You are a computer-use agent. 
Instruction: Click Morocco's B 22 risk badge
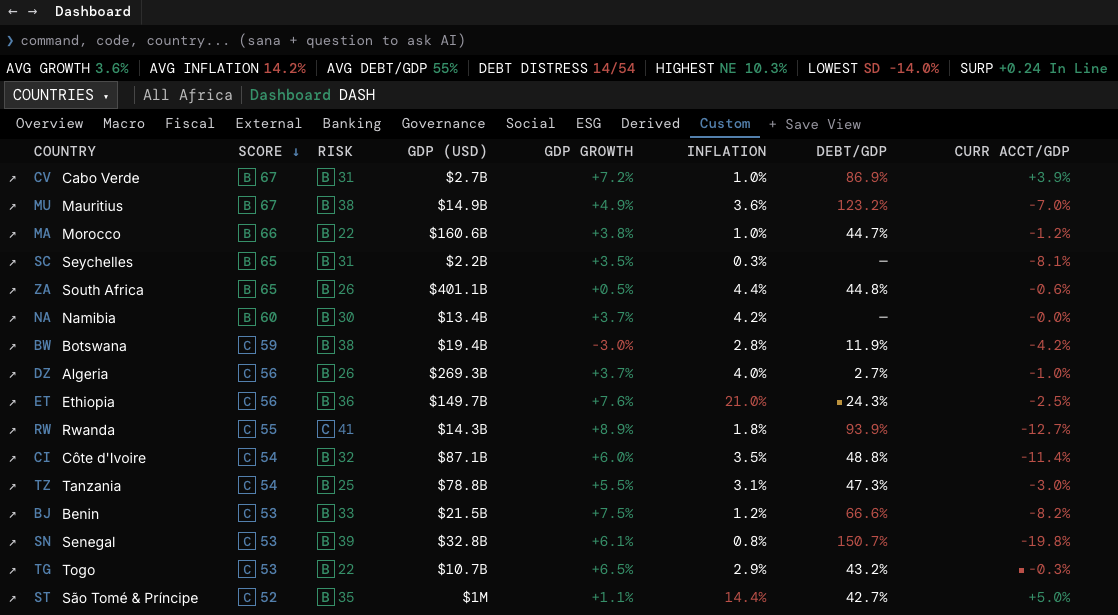tap(327, 233)
